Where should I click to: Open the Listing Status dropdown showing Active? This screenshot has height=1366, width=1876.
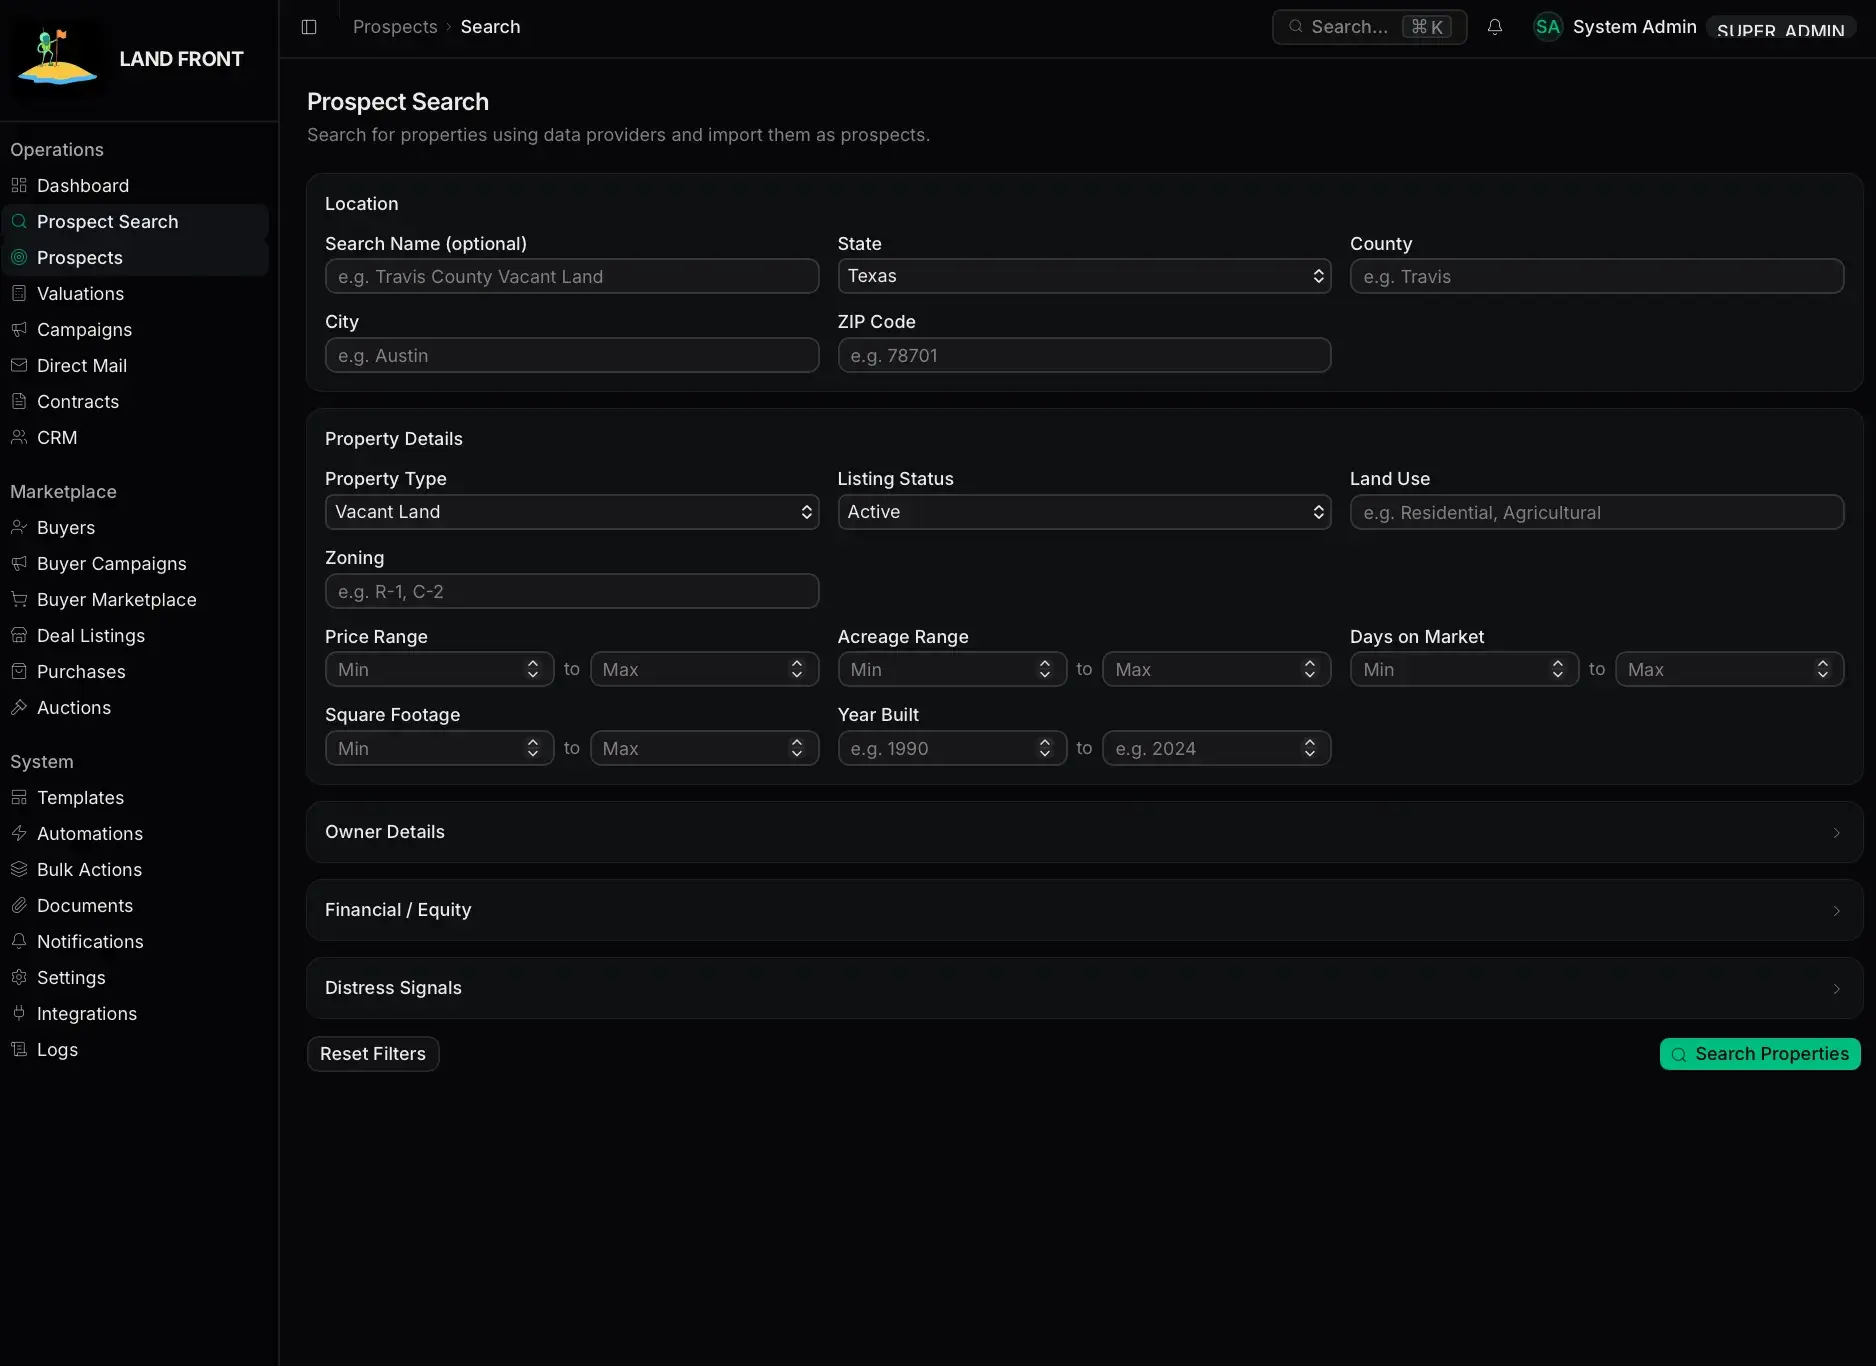1084,512
